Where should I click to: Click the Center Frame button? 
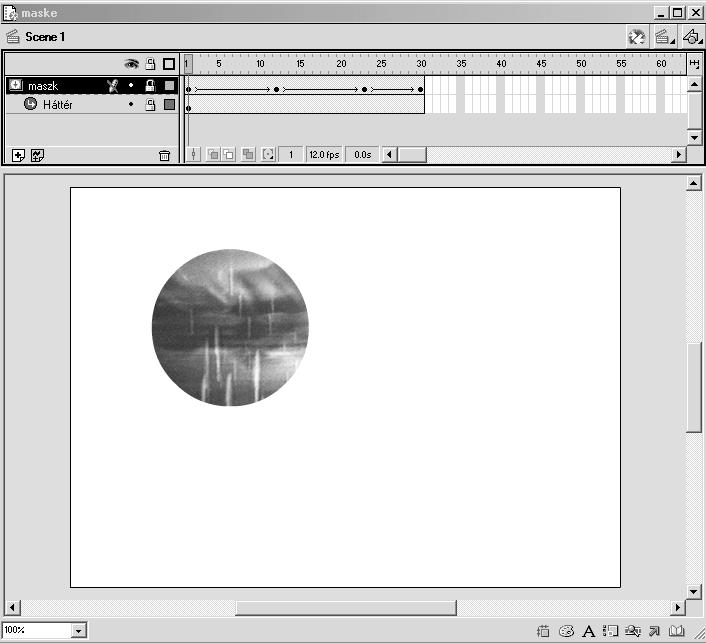[193, 155]
